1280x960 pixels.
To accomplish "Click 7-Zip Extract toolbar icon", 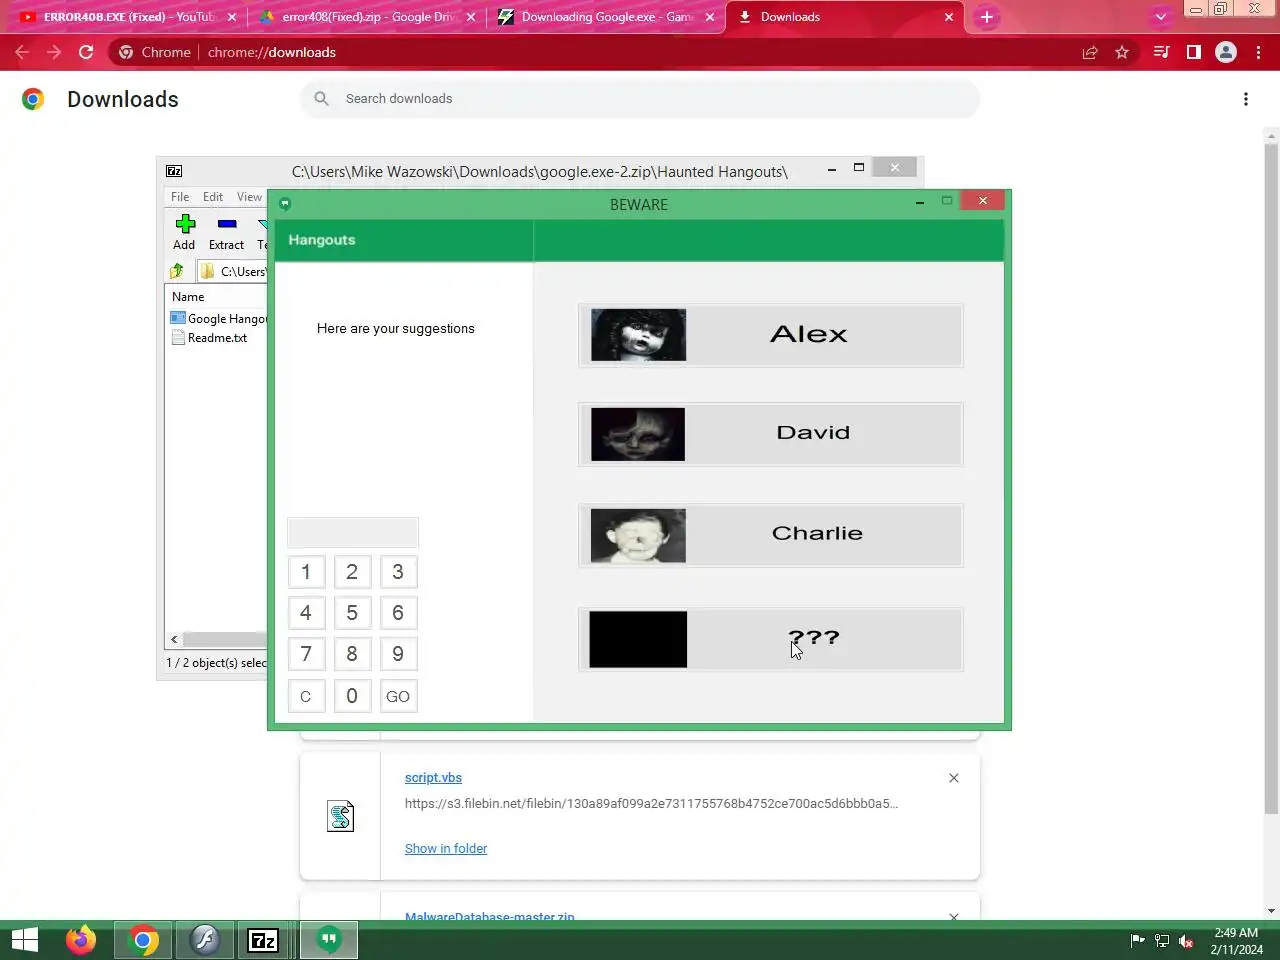I will click(227, 232).
